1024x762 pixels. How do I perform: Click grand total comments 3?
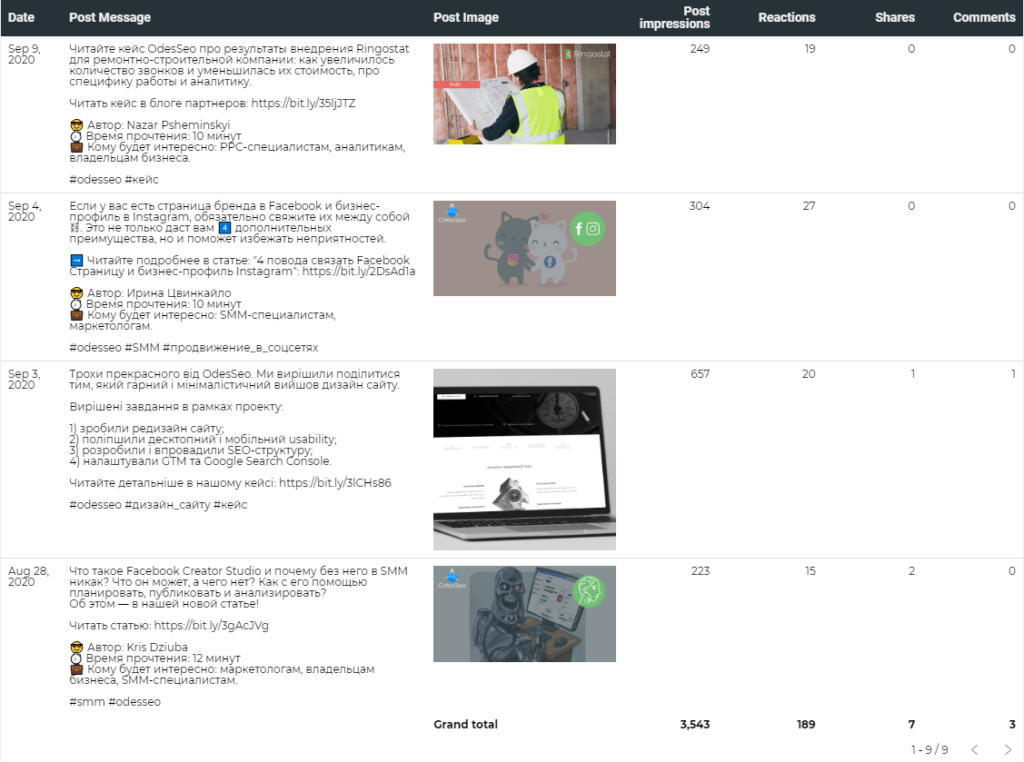1012,724
